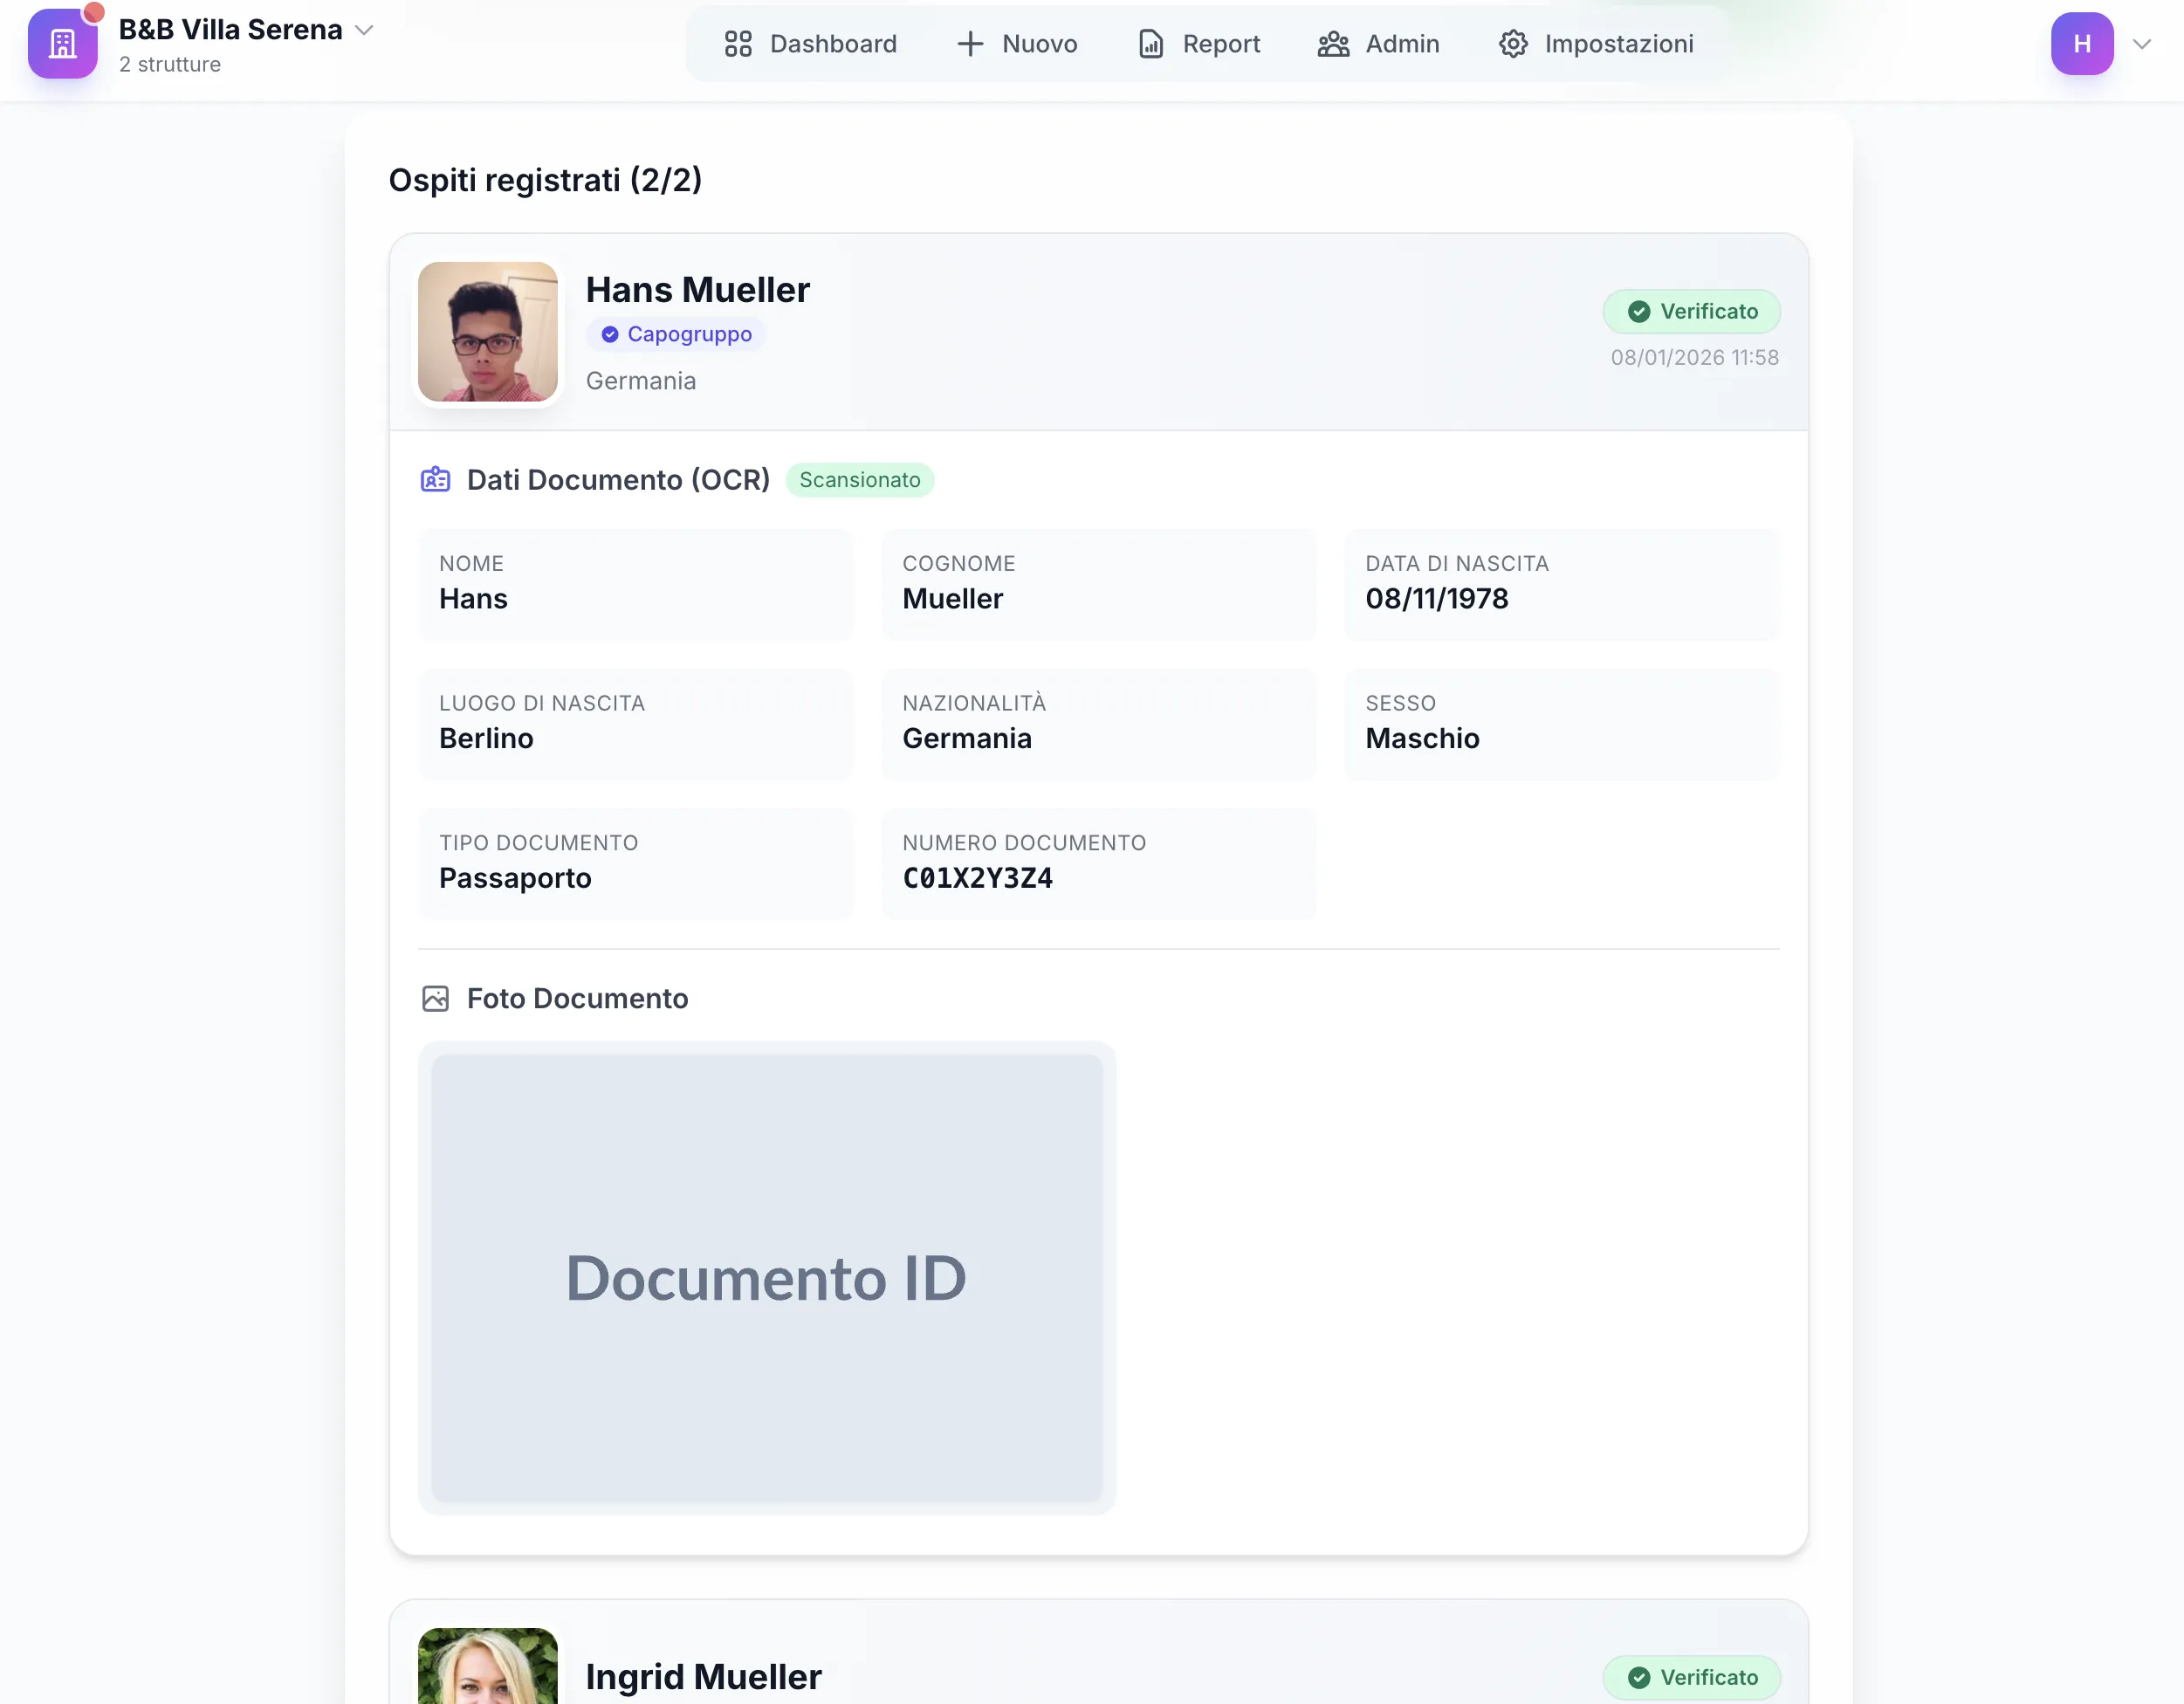Click the plus icon beside Nuovo
The height and width of the screenshot is (1704, 2184).
(969, 44)
